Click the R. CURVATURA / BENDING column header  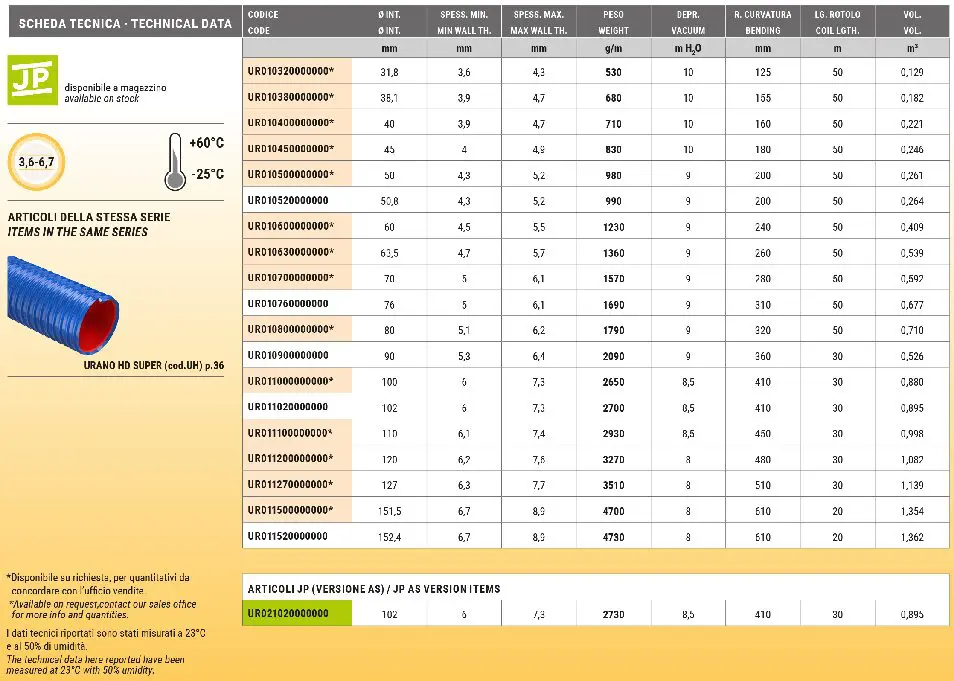(763, 22)
